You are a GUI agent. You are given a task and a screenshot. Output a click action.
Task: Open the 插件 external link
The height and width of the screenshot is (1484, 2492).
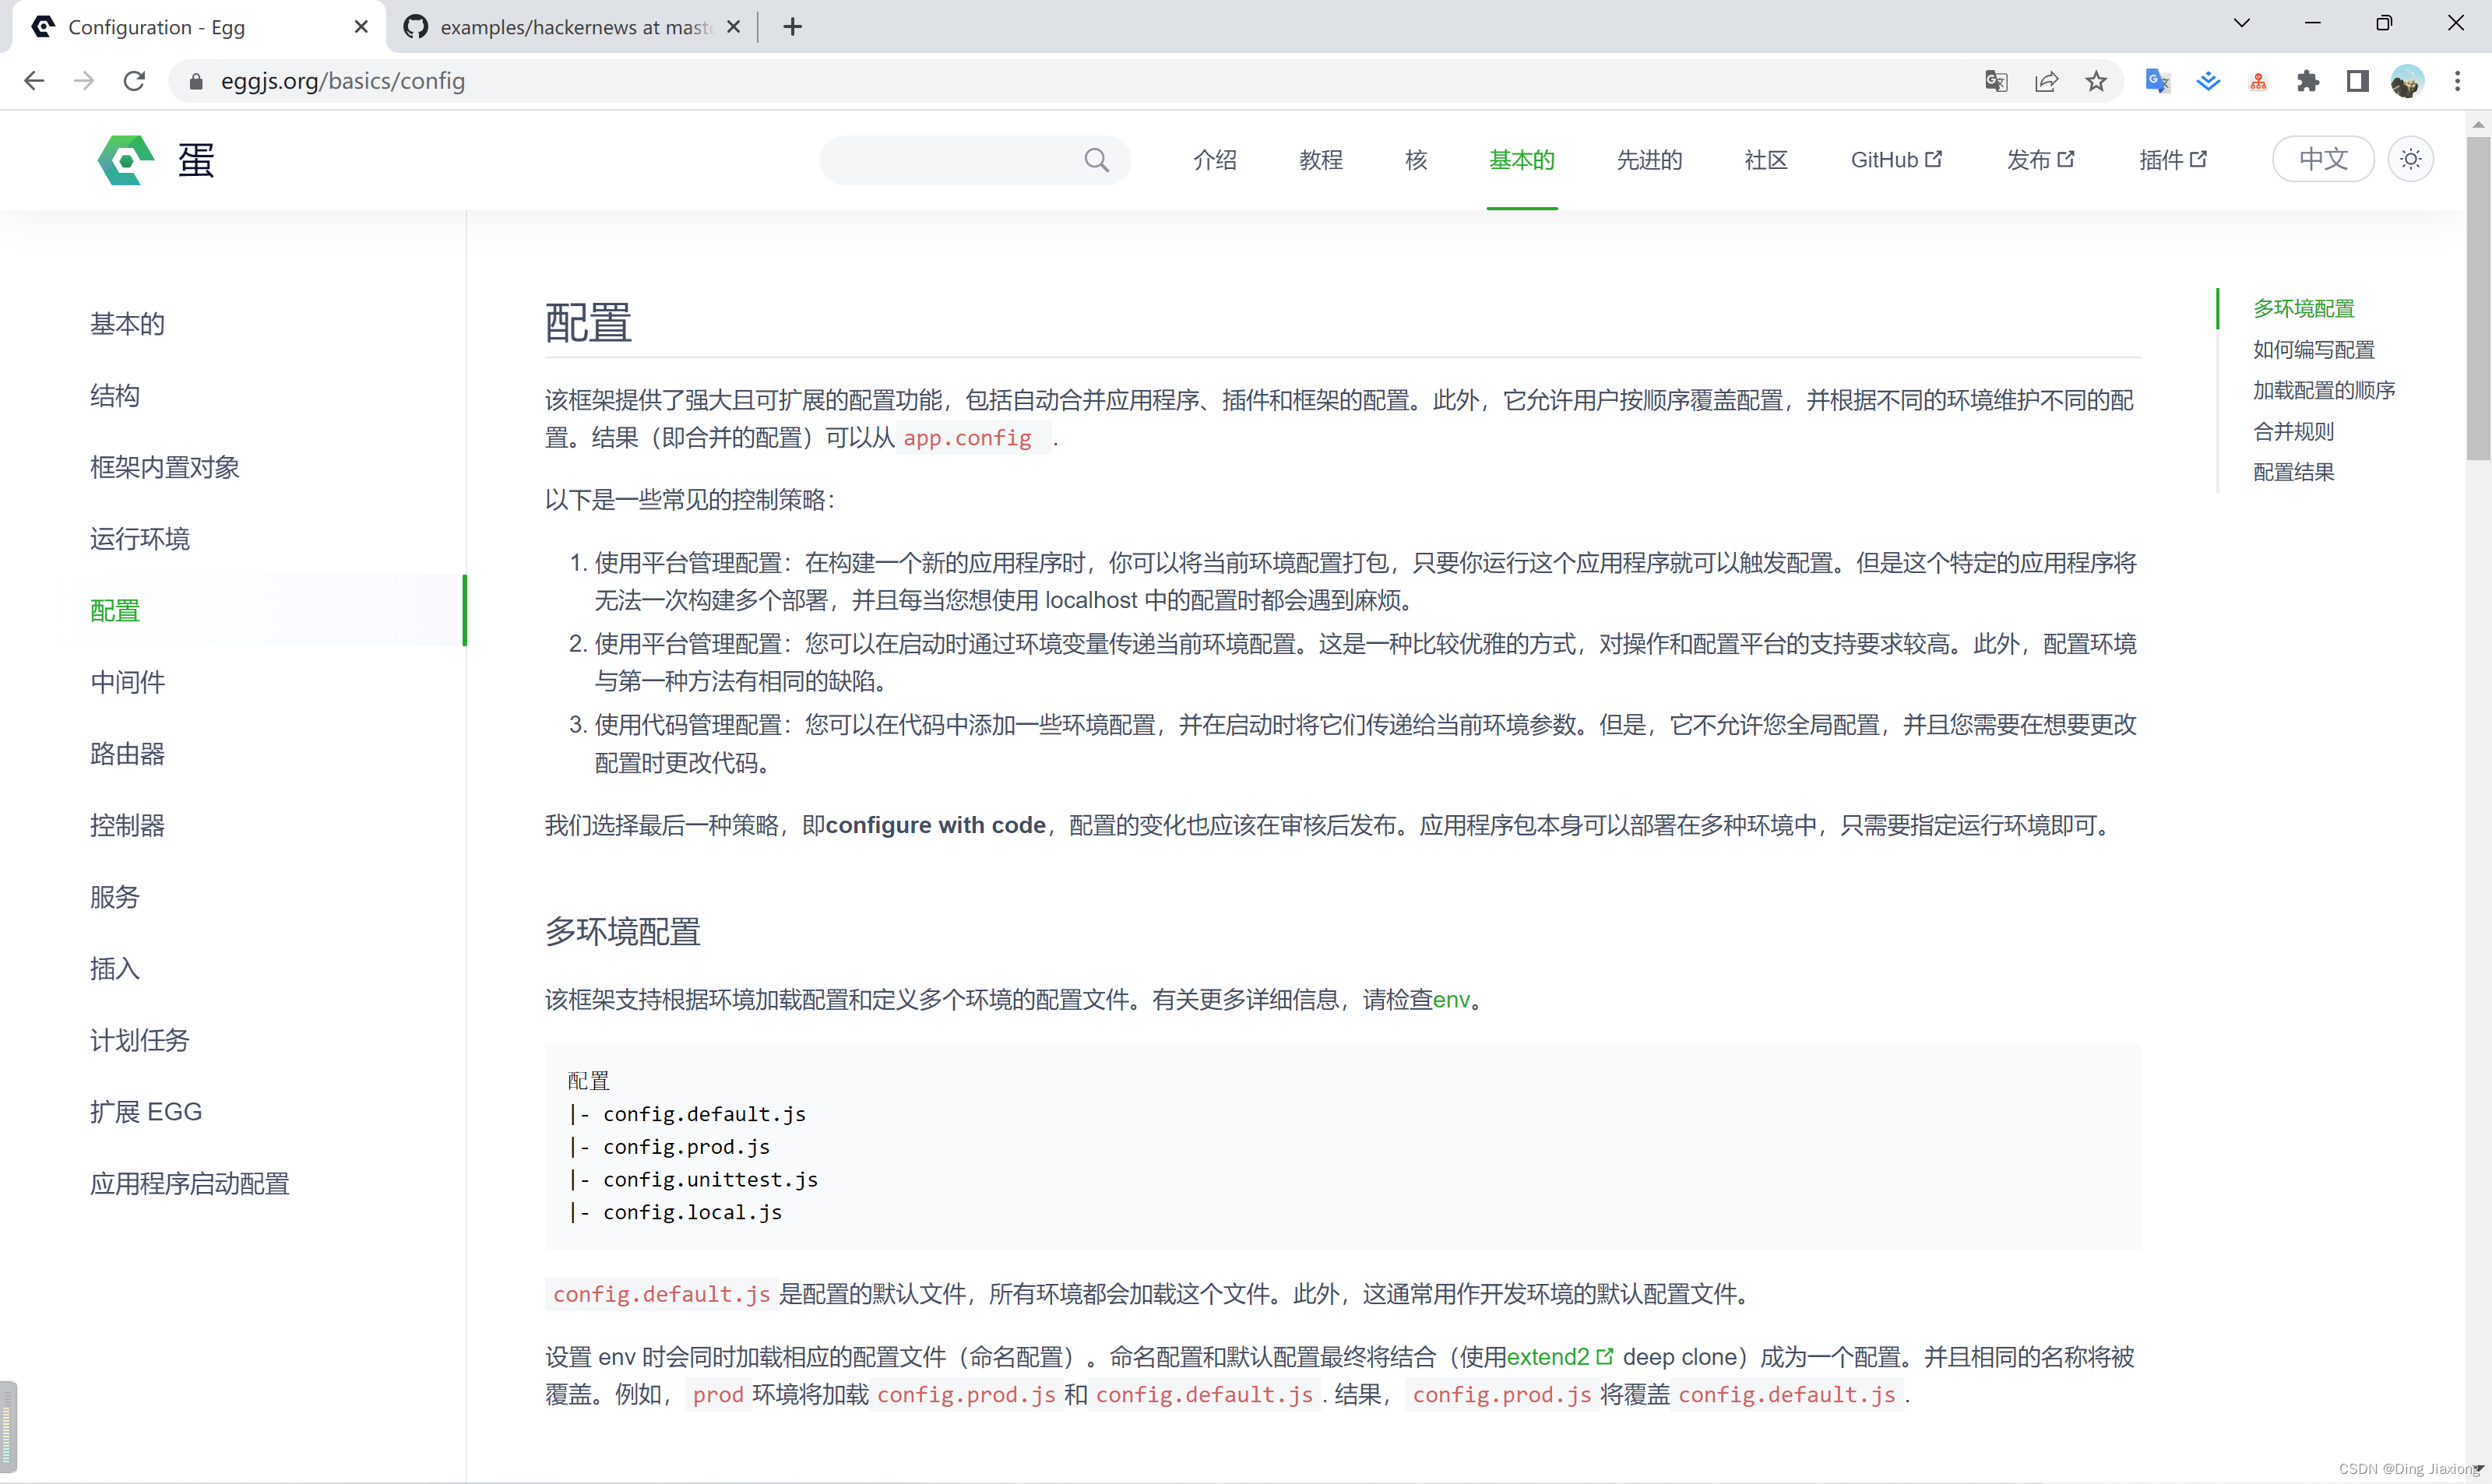(2173, 160)
